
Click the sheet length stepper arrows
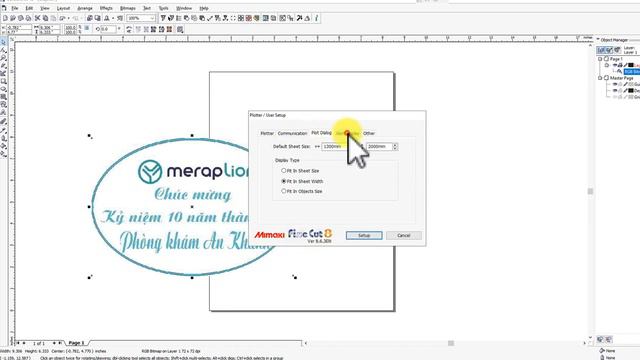(395, 146)
